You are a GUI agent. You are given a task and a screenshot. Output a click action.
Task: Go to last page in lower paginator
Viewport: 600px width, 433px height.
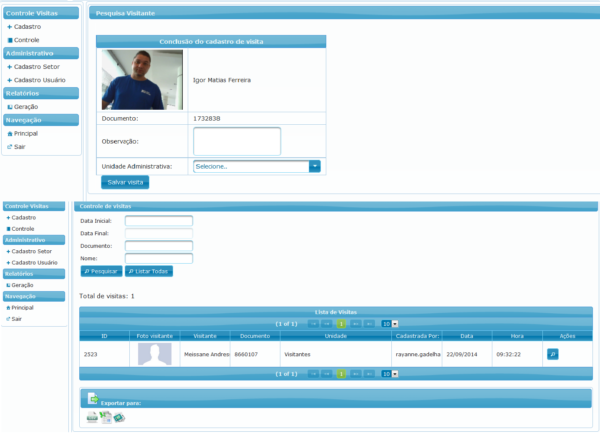click(x=369, y=374)
